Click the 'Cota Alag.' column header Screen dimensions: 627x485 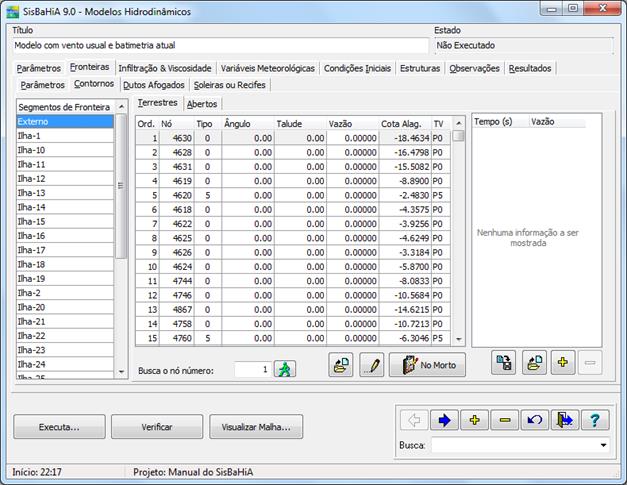tap(405, 124)
